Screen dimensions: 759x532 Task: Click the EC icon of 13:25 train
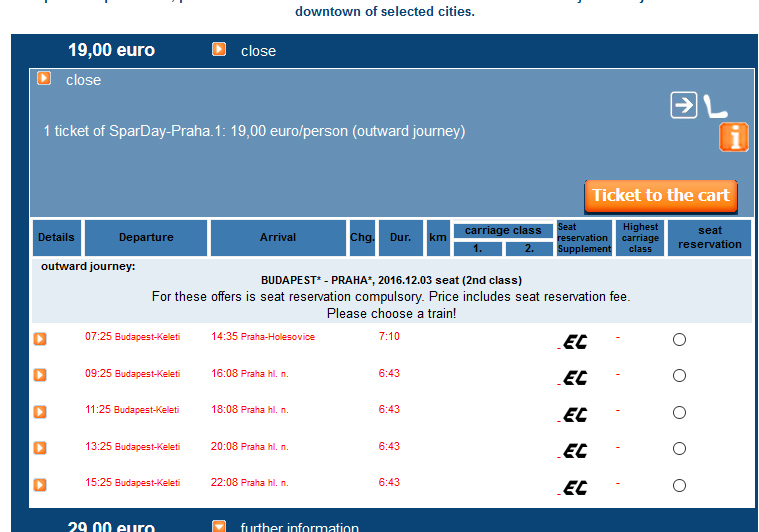(x=575, y=451)
